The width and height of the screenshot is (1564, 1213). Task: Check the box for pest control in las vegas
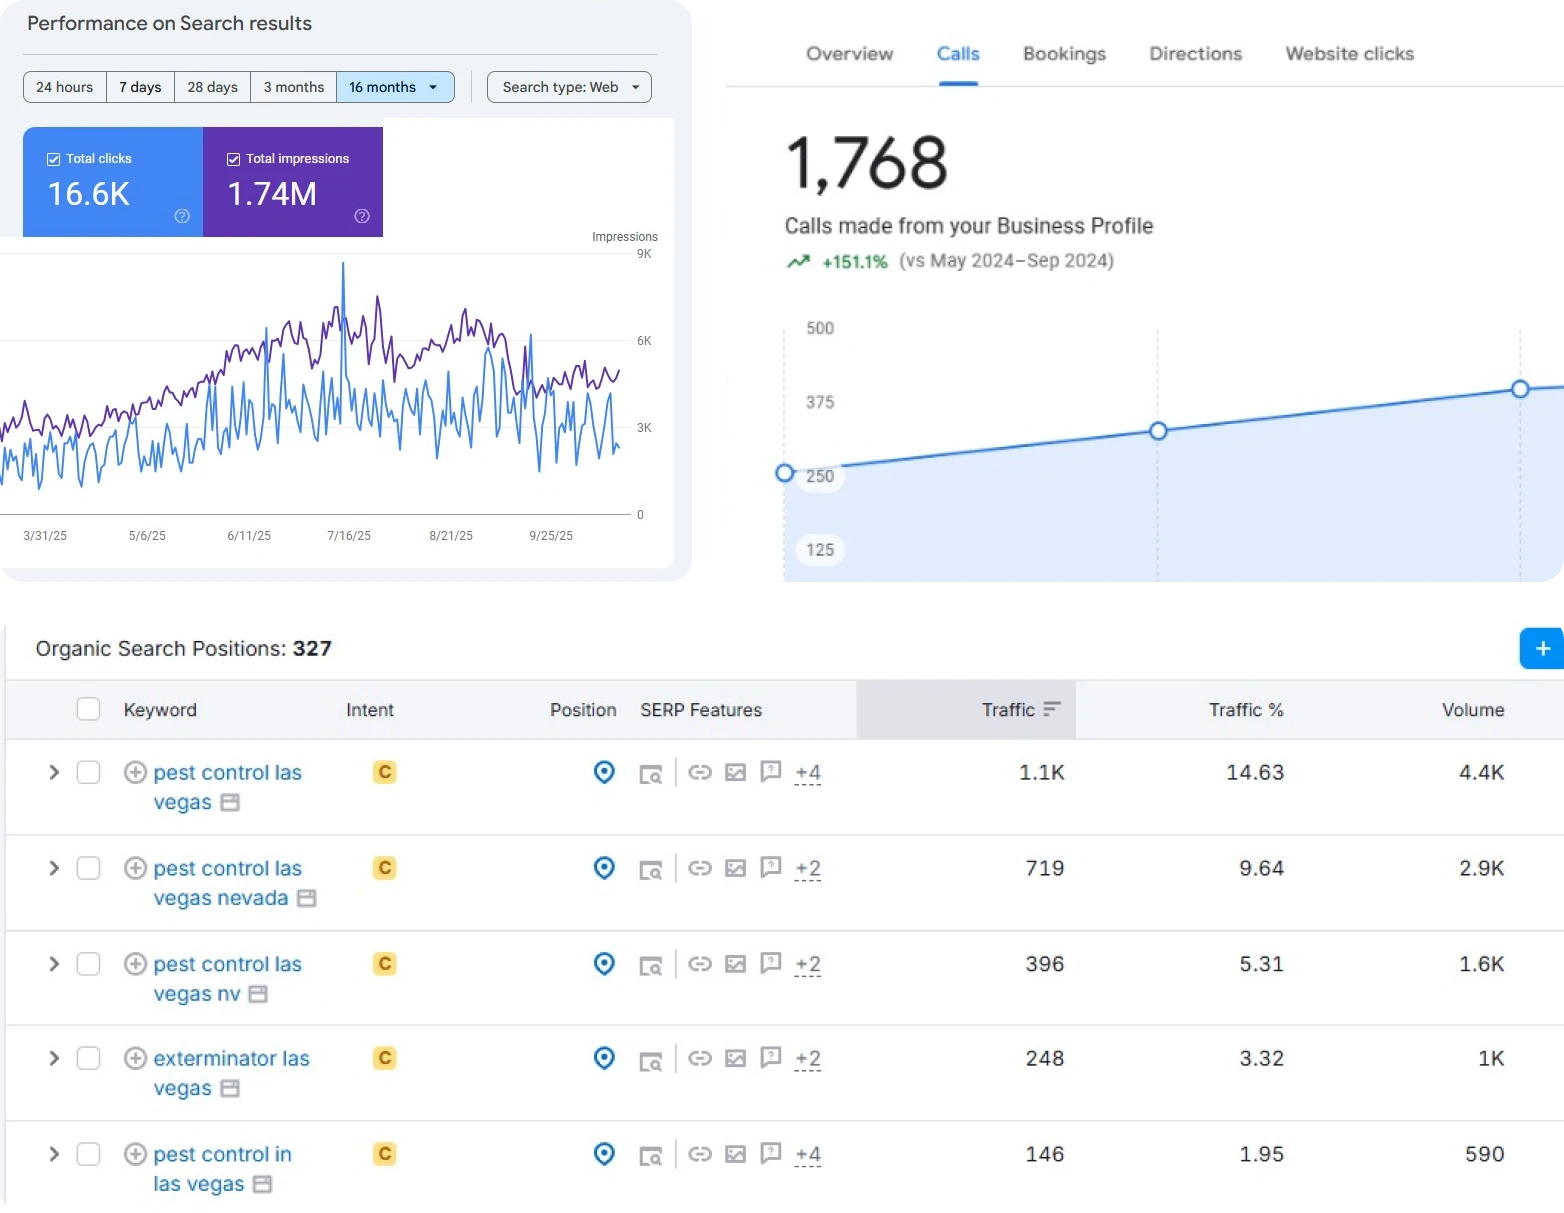[88, 1154]
